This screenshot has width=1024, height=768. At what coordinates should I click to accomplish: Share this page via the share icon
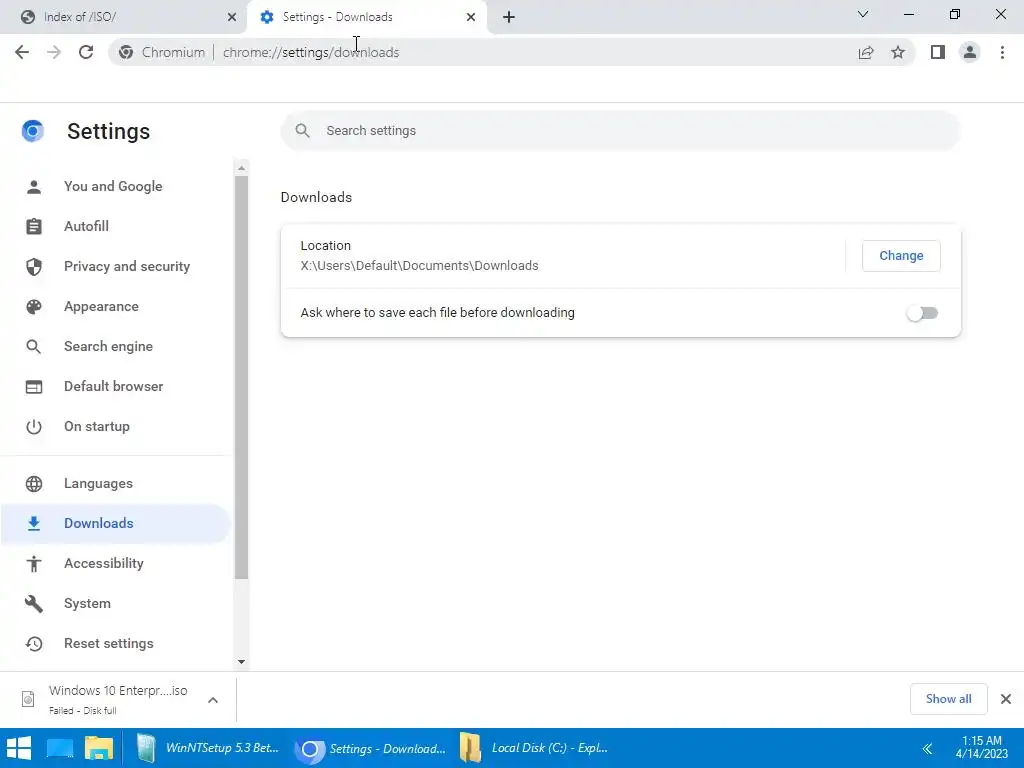pos(866,52)
